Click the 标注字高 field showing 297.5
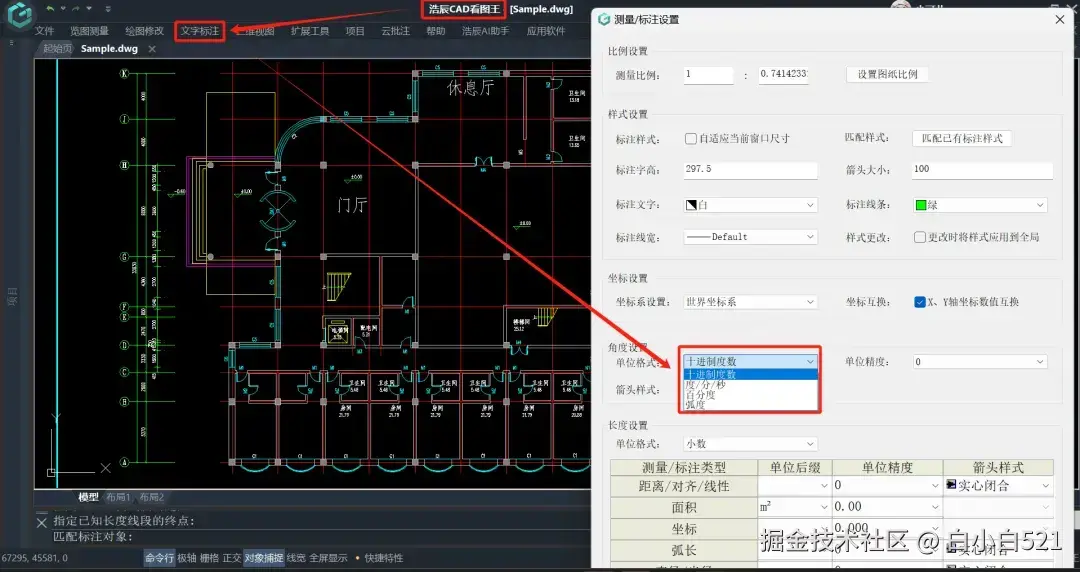 pos(751,170)
